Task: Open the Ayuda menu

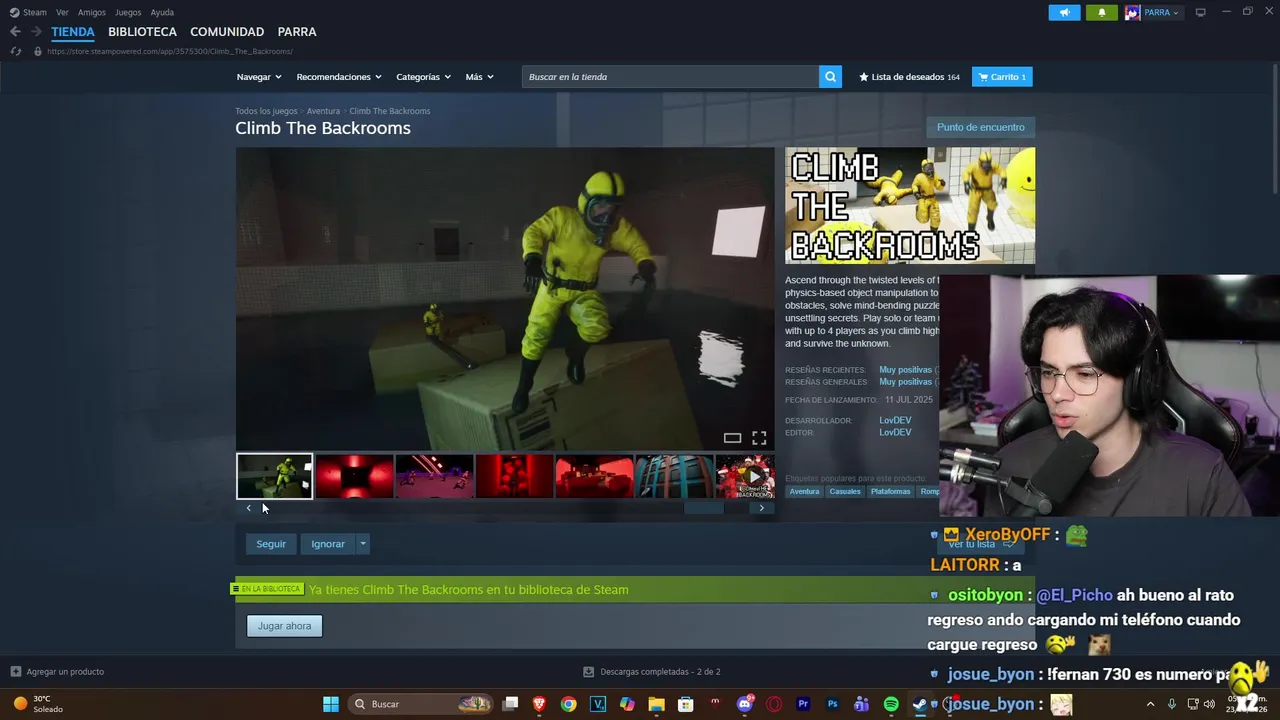Action: [x=162, y=12]
